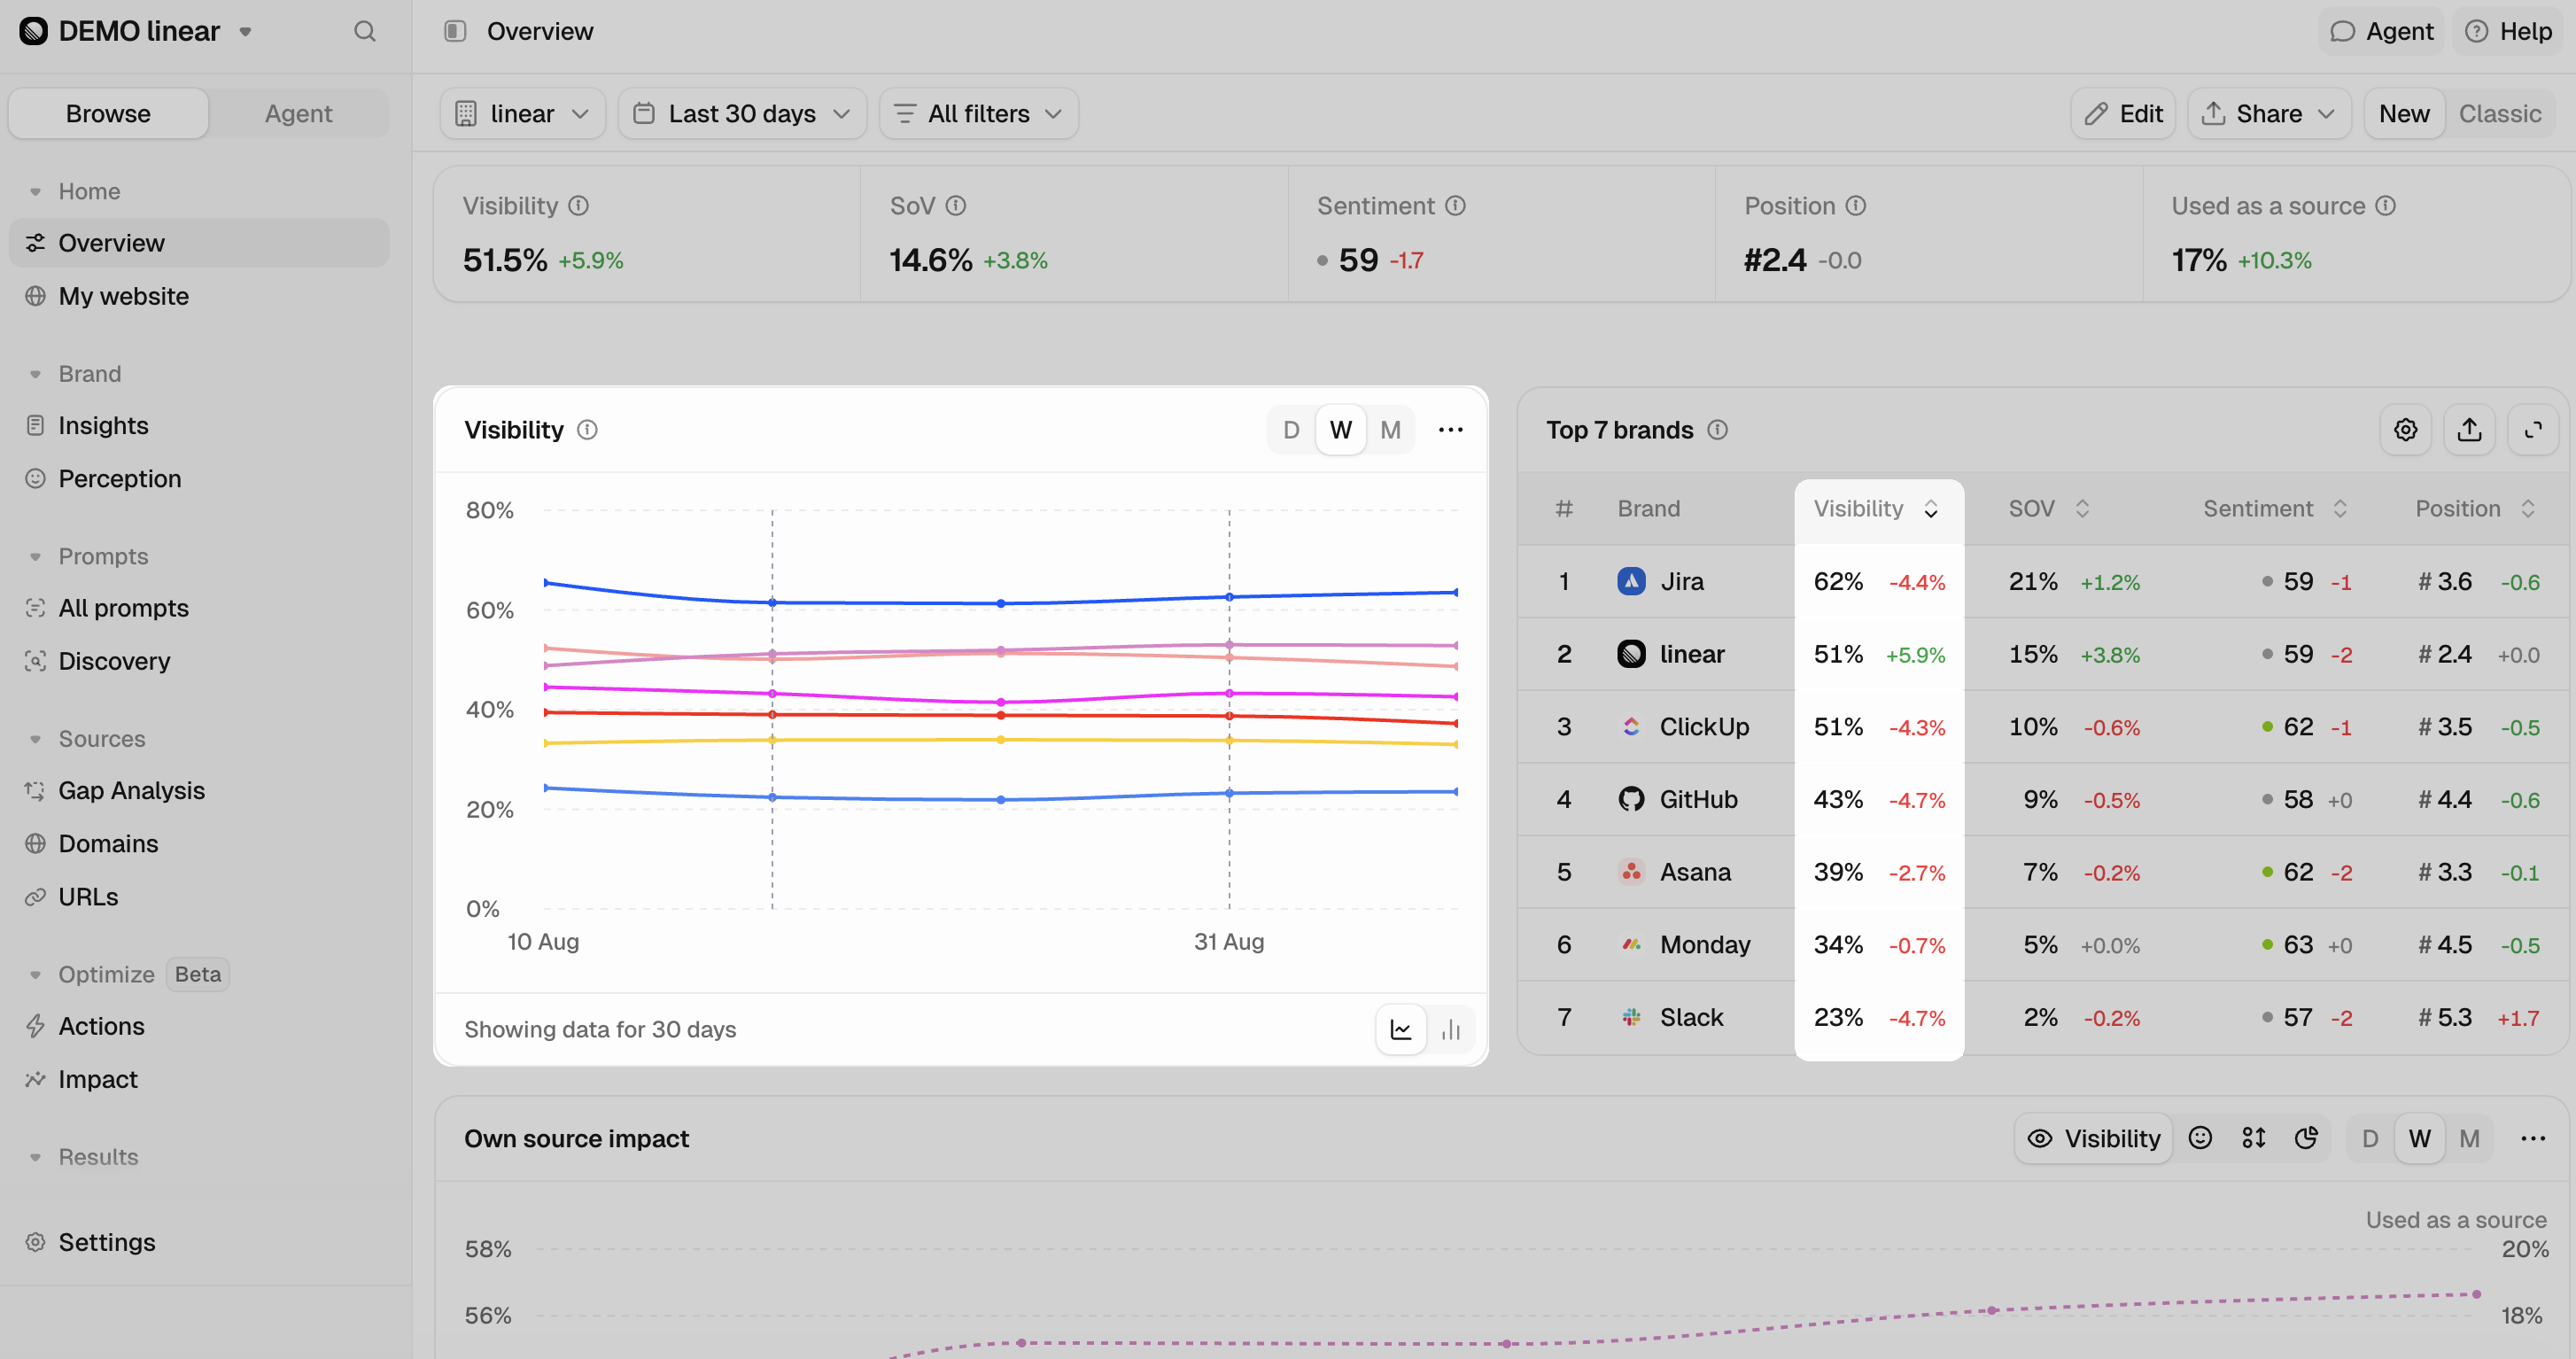
Task: Click the Actions lightning icon
Action: (x=35, y=1026)
